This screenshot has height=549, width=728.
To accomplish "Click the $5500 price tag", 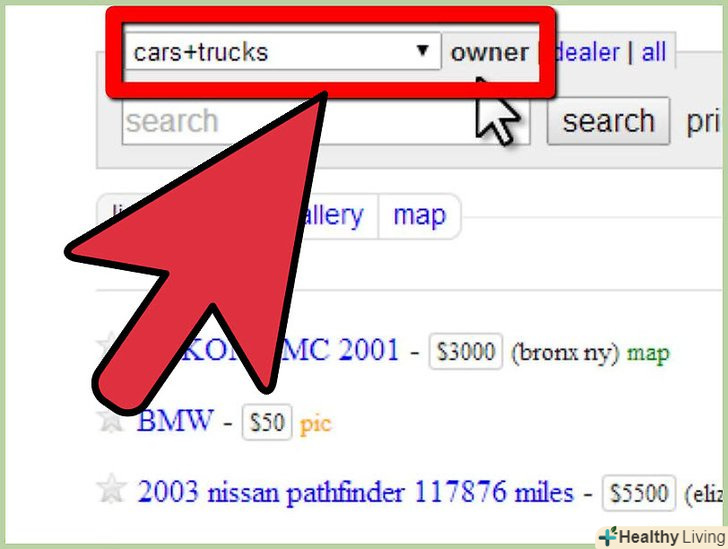I will coord(639,493).
